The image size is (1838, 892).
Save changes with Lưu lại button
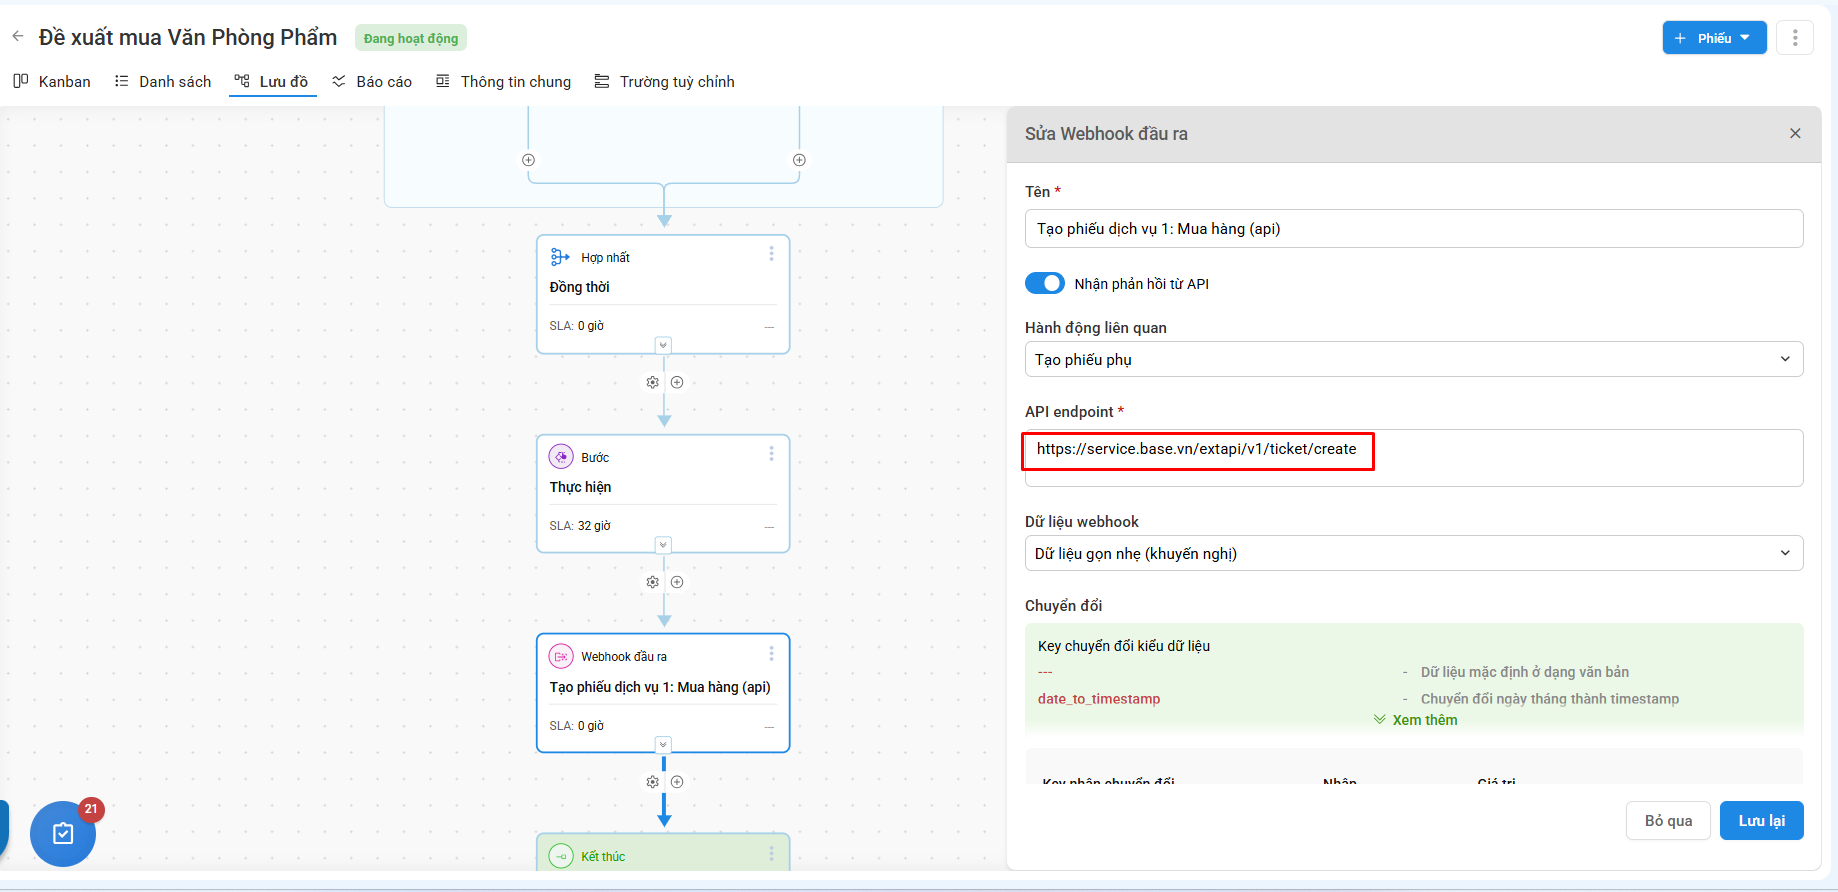coord(1761,821)
